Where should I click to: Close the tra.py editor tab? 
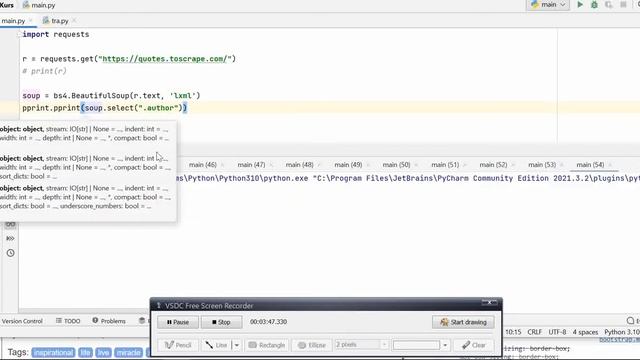[74, 20]
